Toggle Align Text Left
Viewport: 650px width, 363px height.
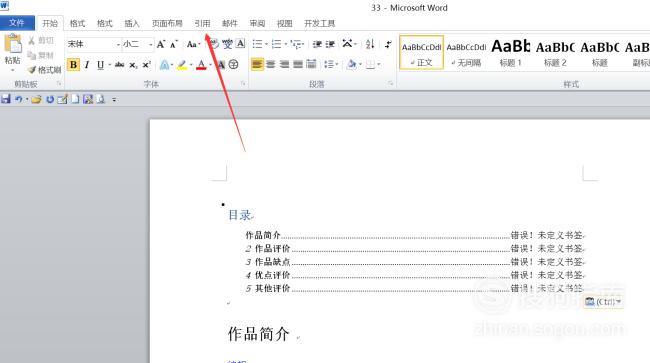coord(257,64)
